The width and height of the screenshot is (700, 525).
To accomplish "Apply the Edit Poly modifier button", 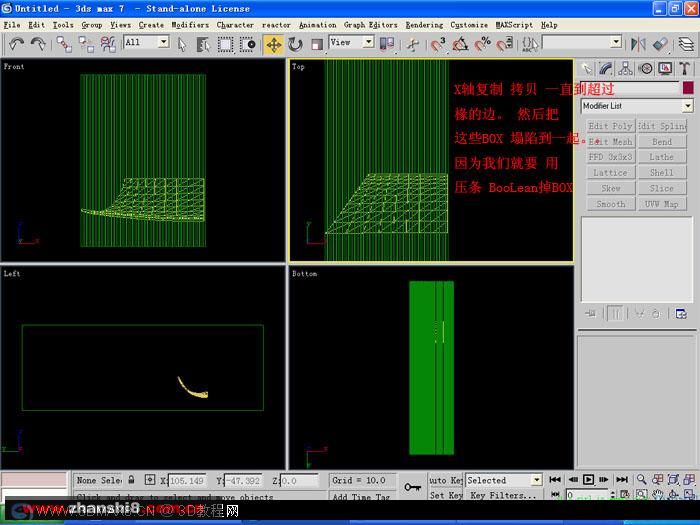I will click(x=610, y=126).
